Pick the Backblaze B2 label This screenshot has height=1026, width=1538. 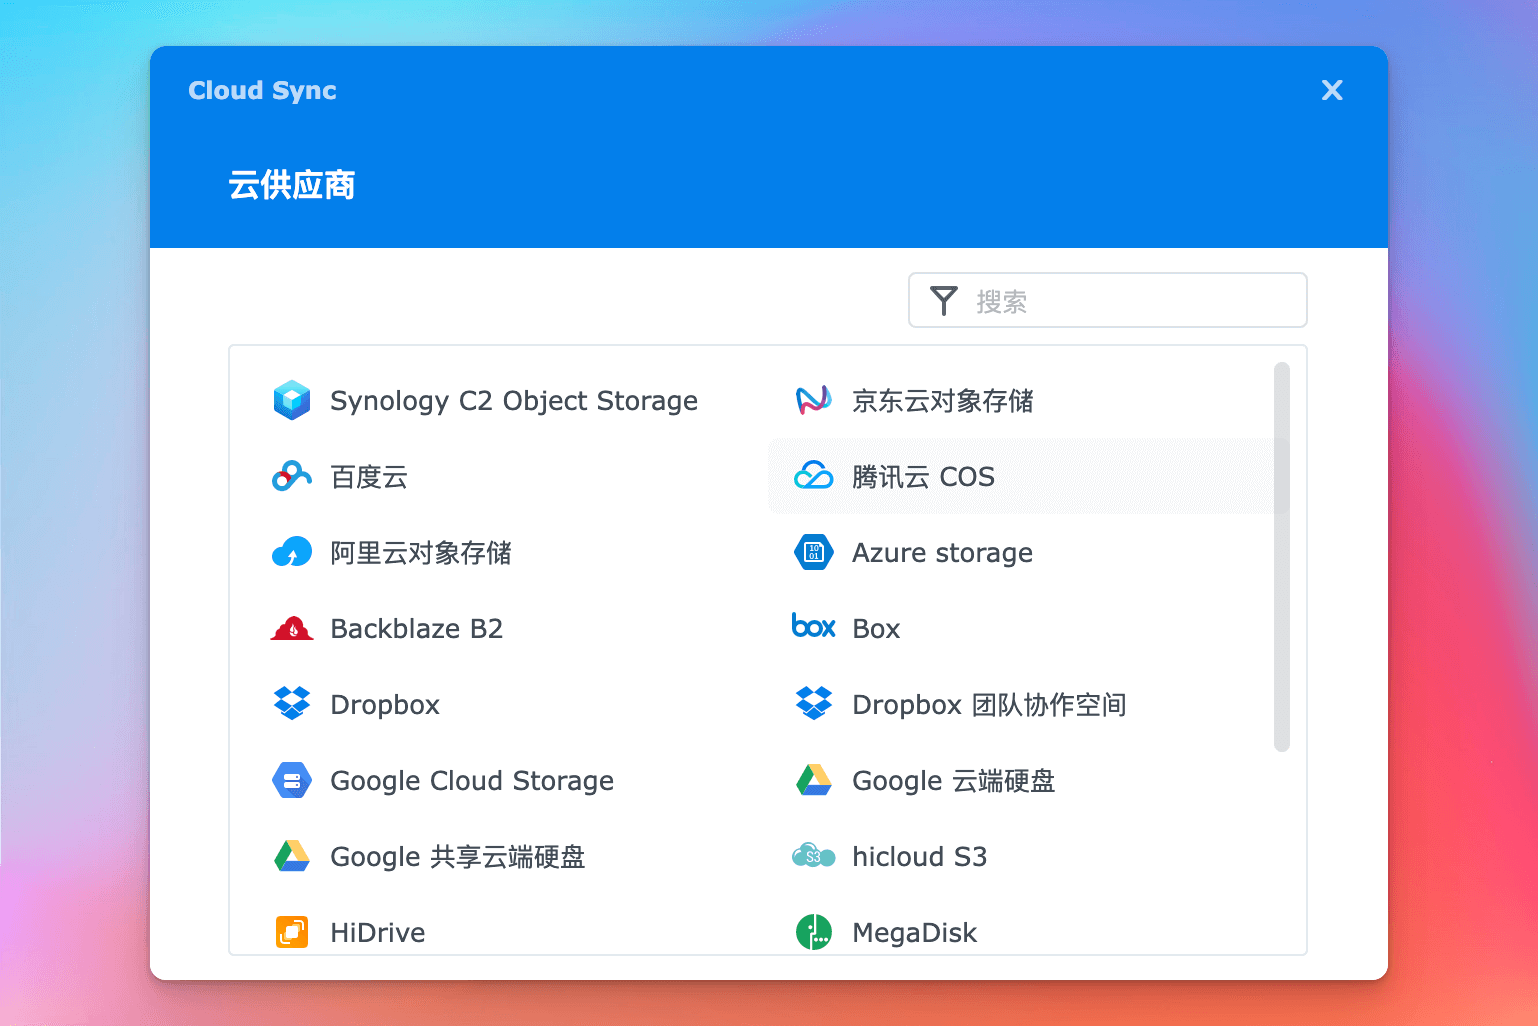point(417,629)
